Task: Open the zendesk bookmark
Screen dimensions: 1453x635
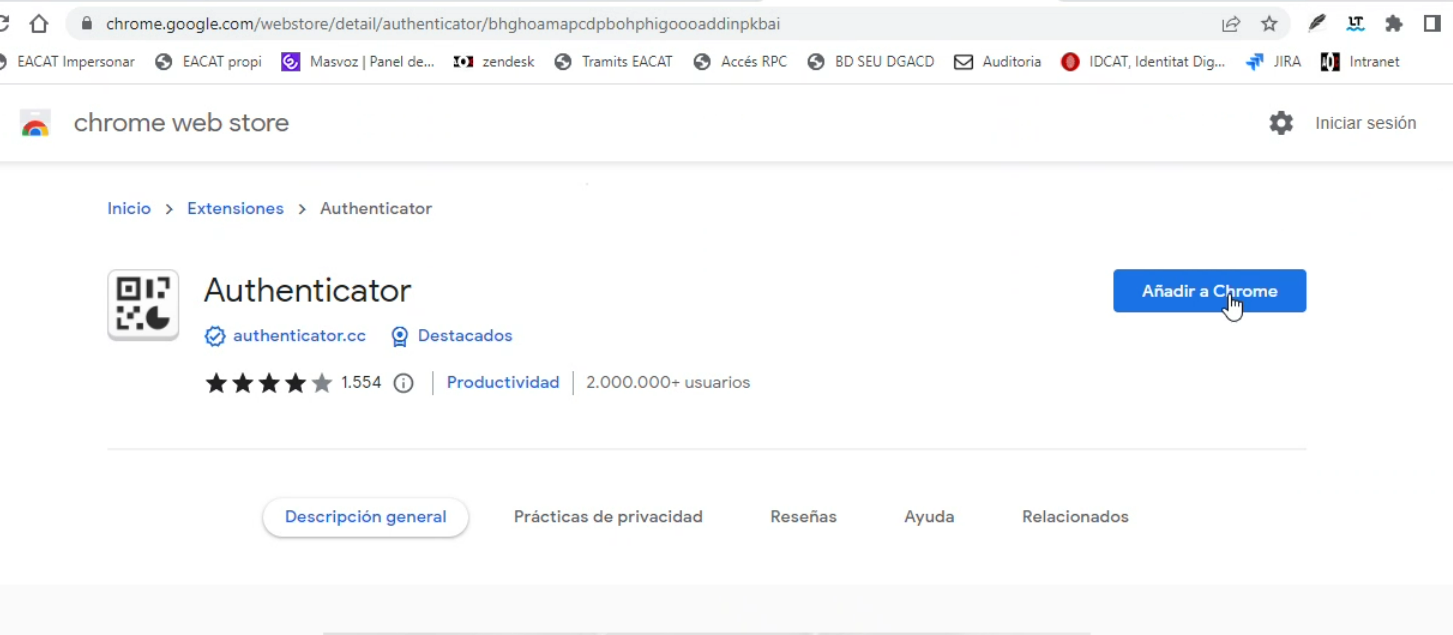Action: click(494, 62)
